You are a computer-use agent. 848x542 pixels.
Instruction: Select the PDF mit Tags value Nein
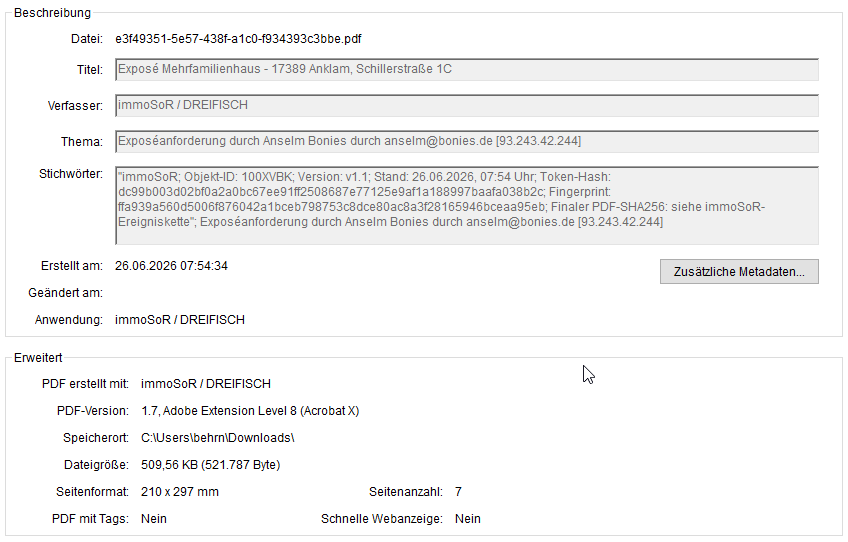(x=154, y=519)
